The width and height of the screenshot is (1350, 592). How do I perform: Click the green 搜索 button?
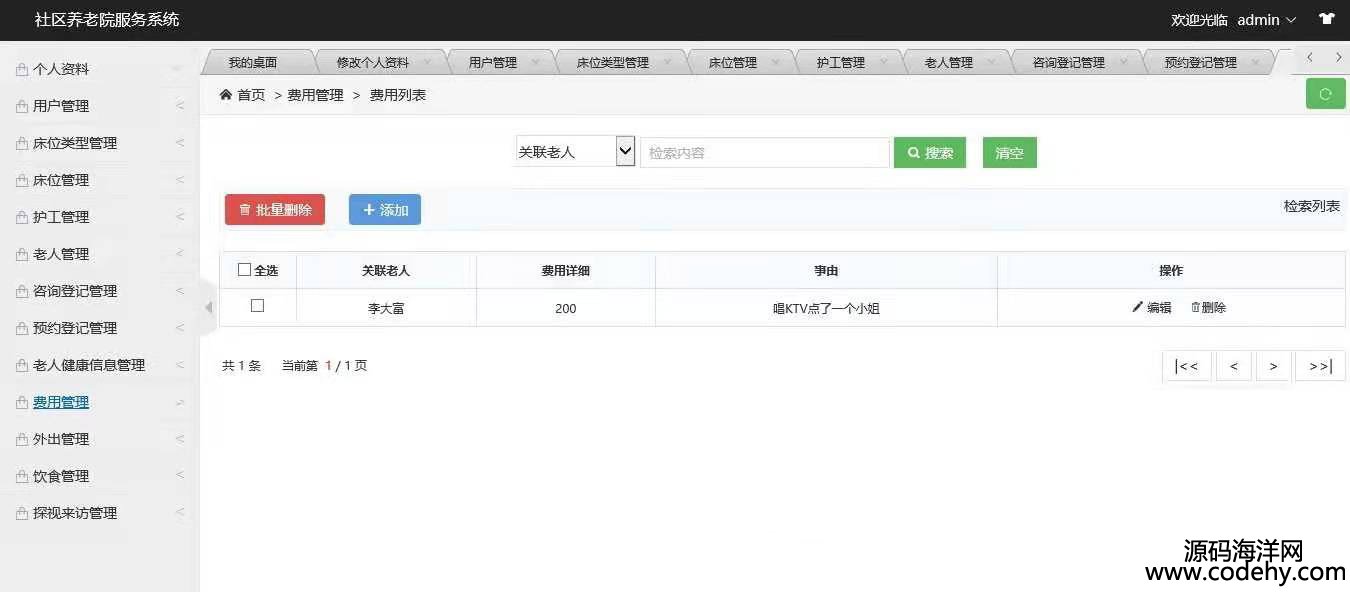pos(929,153)
